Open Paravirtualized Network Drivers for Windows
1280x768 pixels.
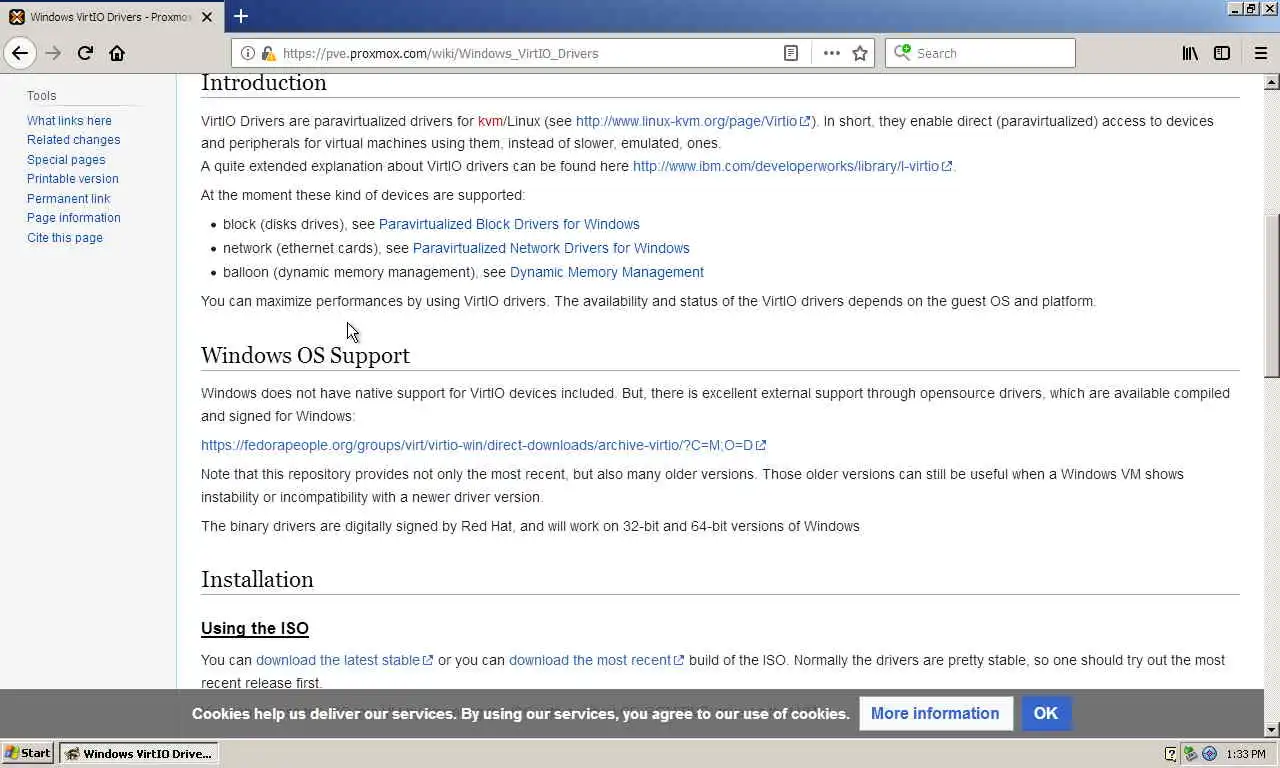coord(551,248)
